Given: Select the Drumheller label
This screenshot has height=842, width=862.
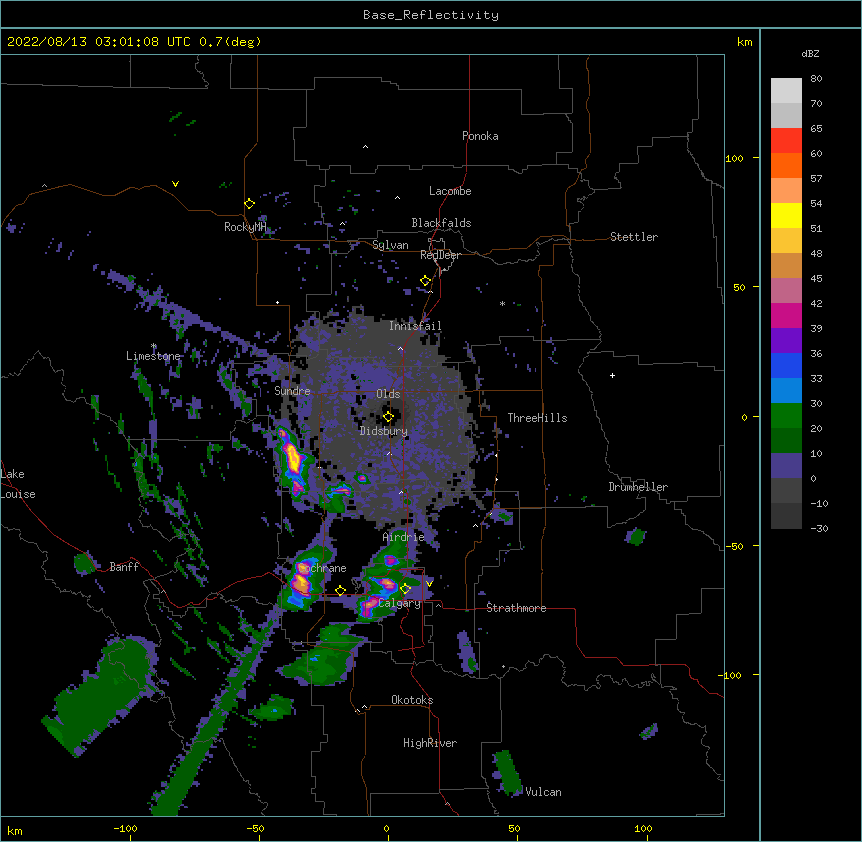Looking at the screenshot, I should tap(638, 487).
